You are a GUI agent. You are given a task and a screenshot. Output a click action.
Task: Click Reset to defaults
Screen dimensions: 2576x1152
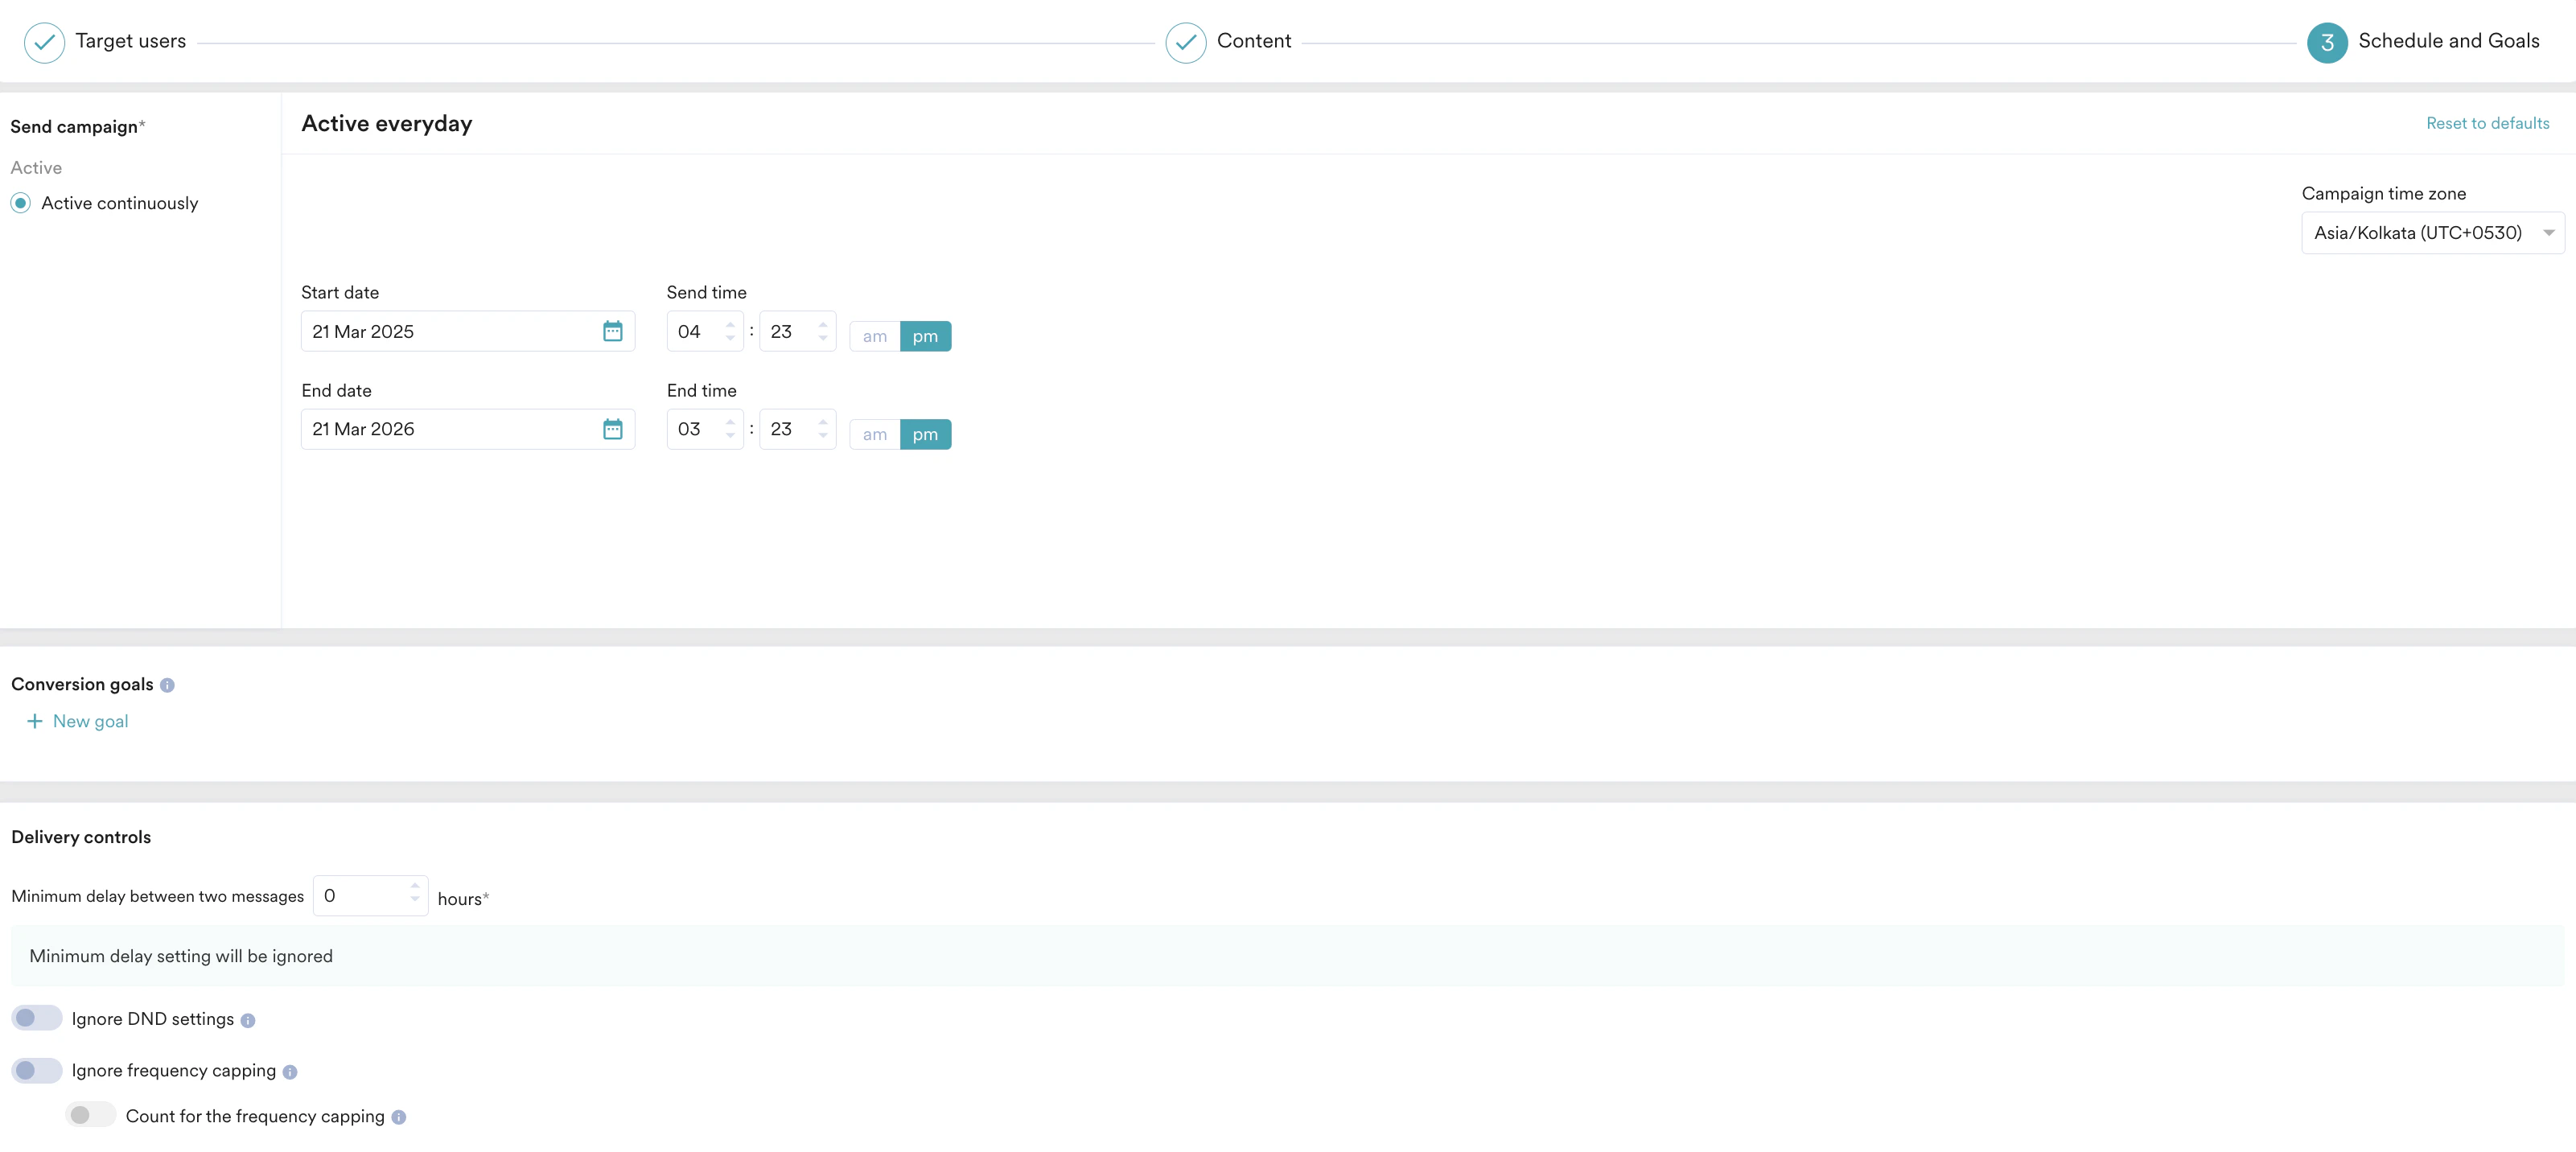[x=2488, y=122]
